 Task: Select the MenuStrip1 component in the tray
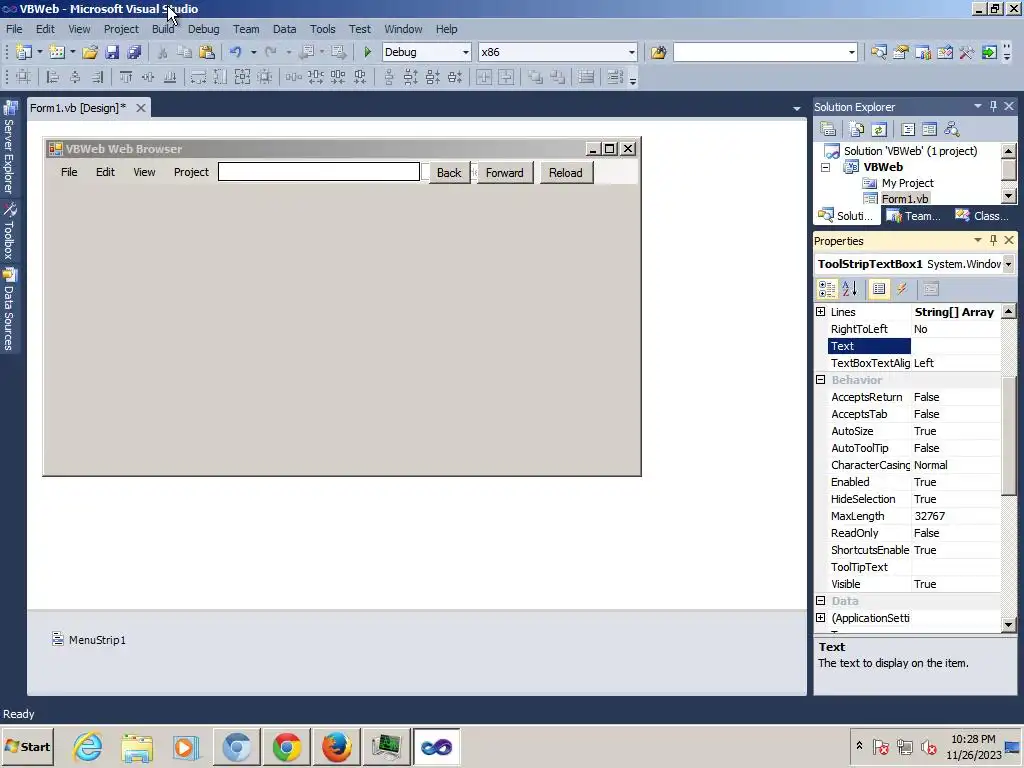[89, 639]
